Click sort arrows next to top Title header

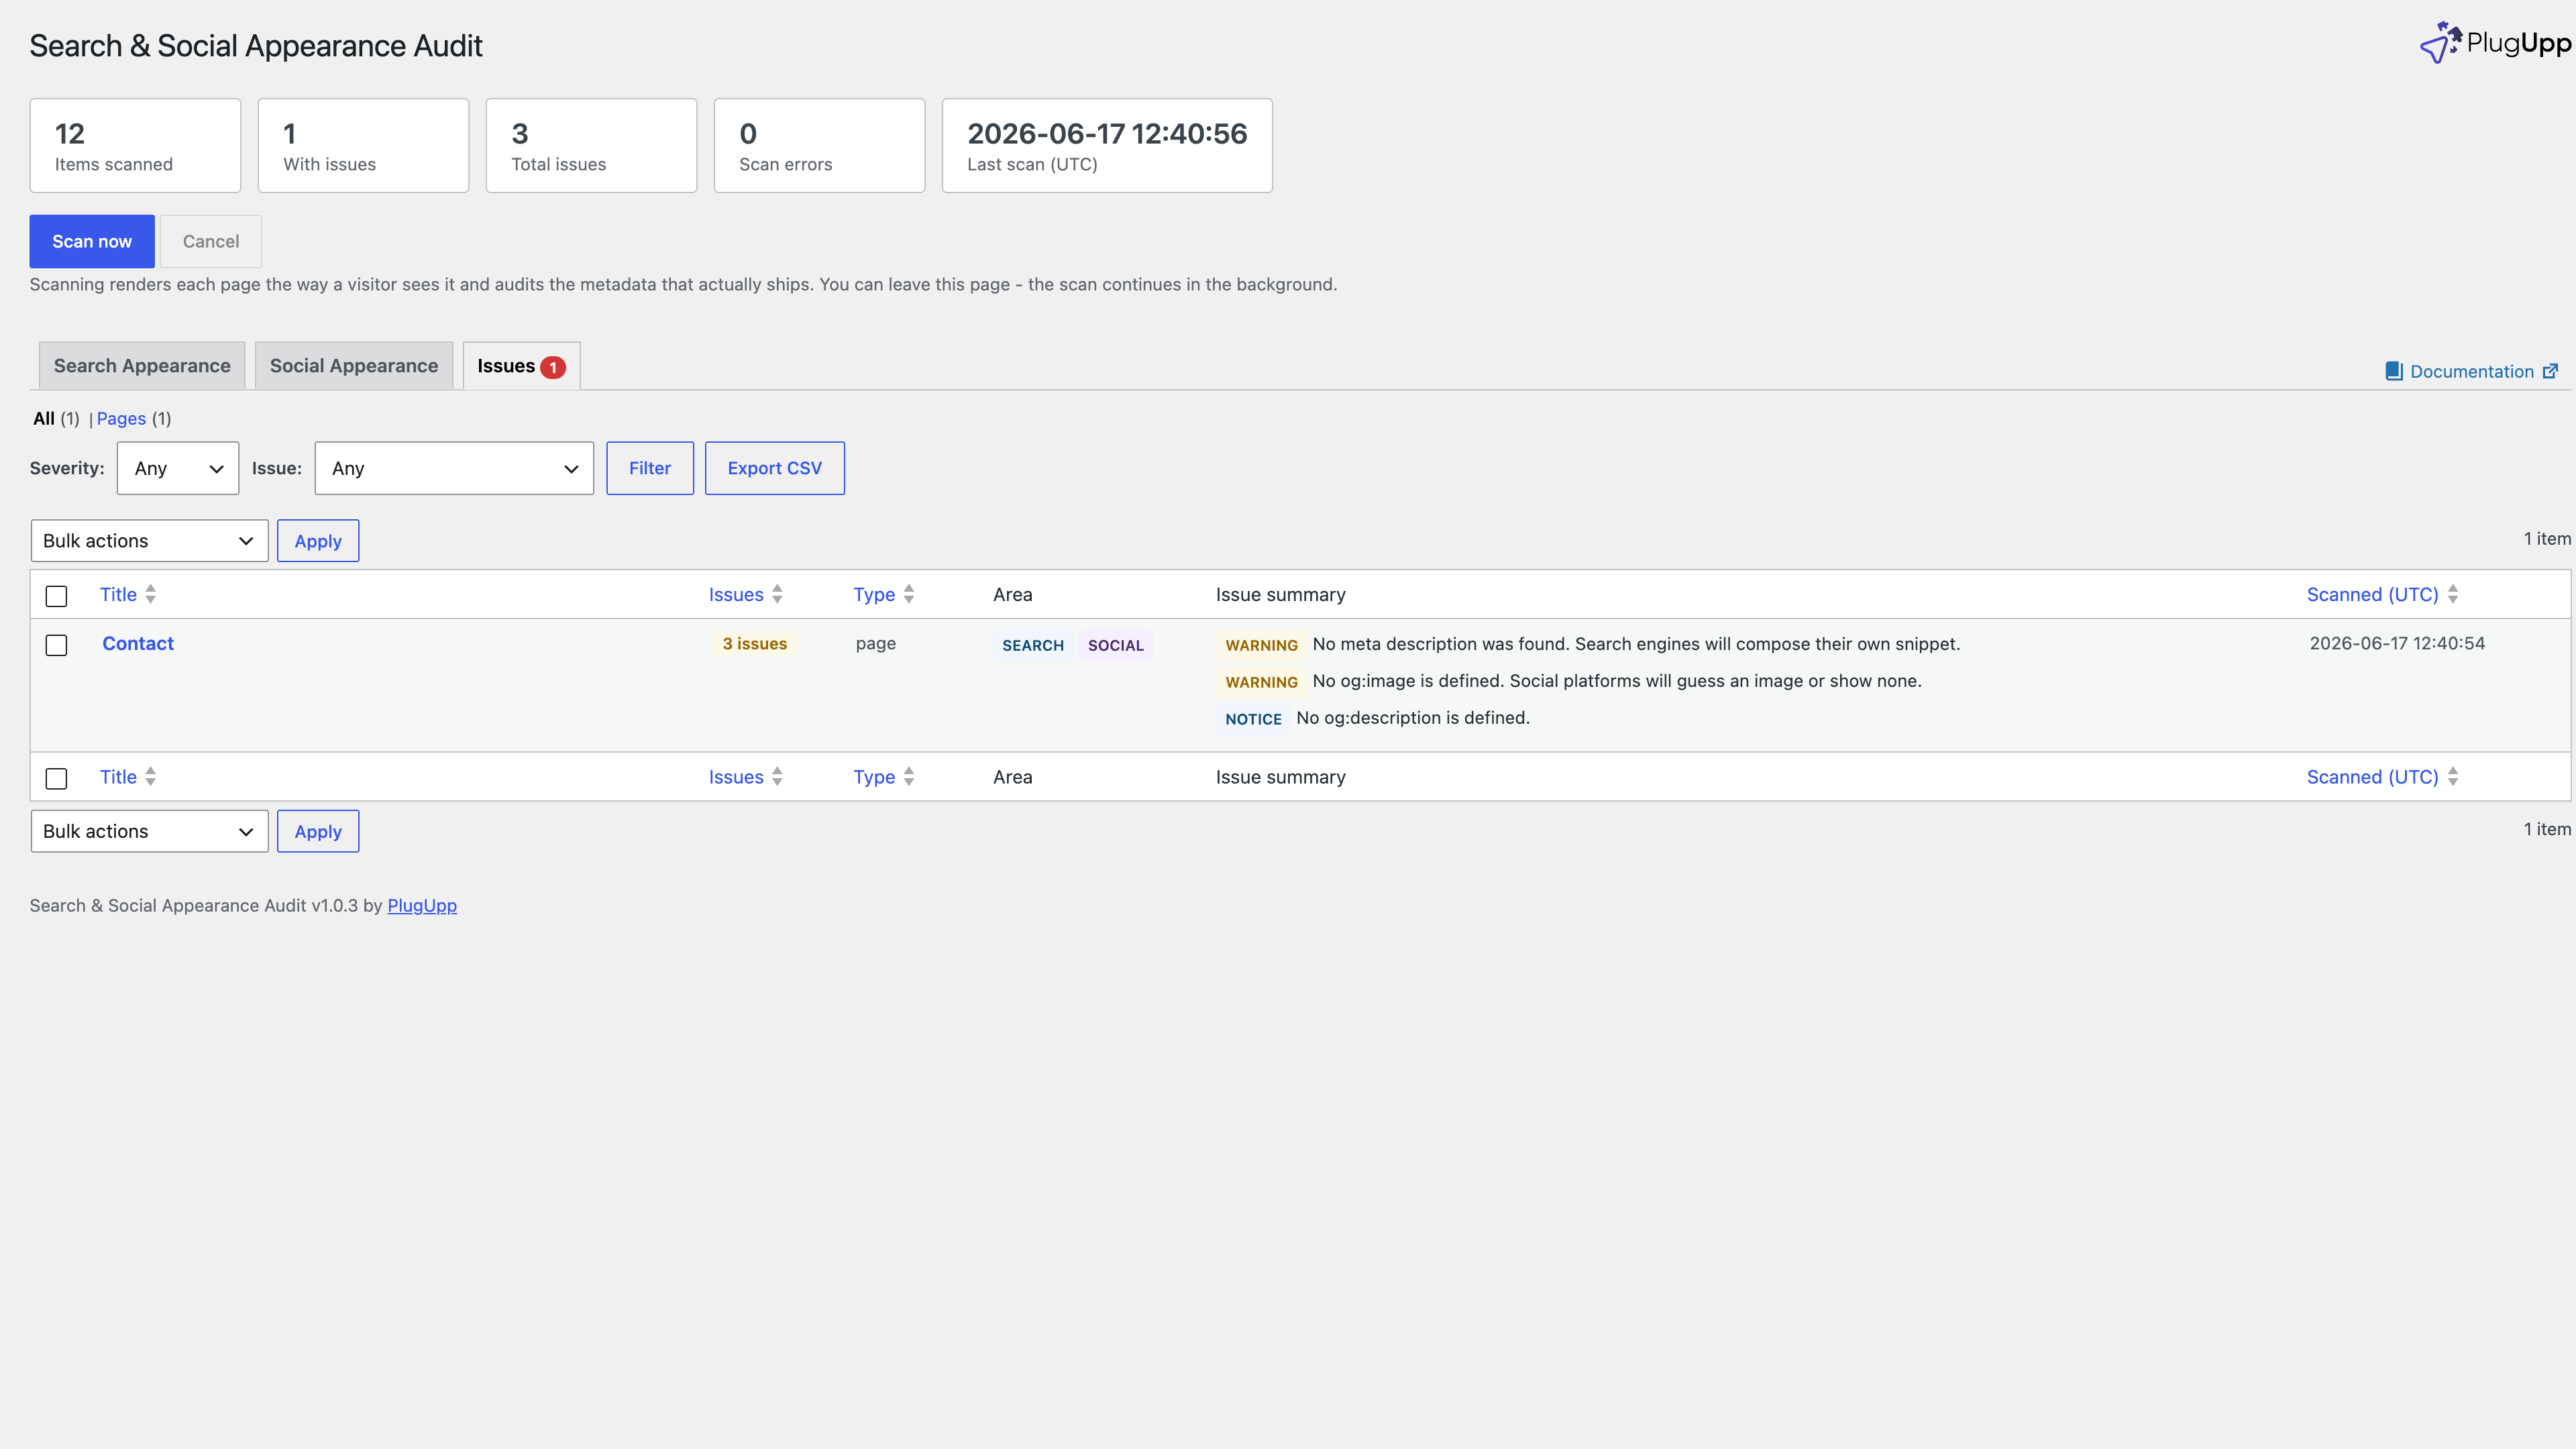click(x=150, y=594)
